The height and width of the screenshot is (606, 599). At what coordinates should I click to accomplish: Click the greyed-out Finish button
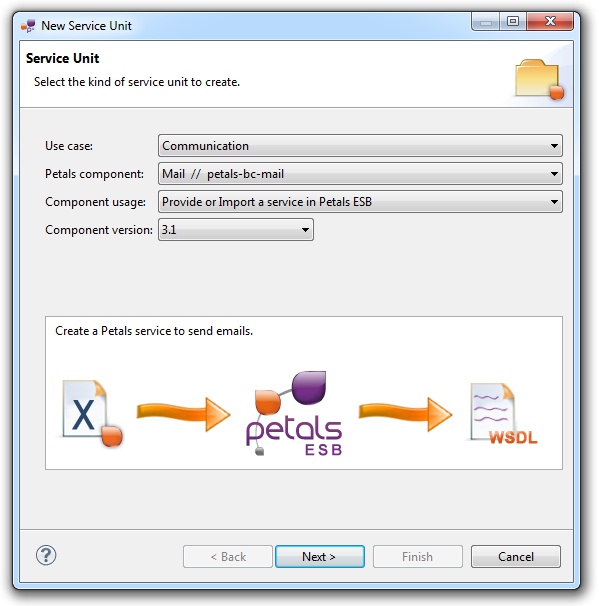point(418,557)
